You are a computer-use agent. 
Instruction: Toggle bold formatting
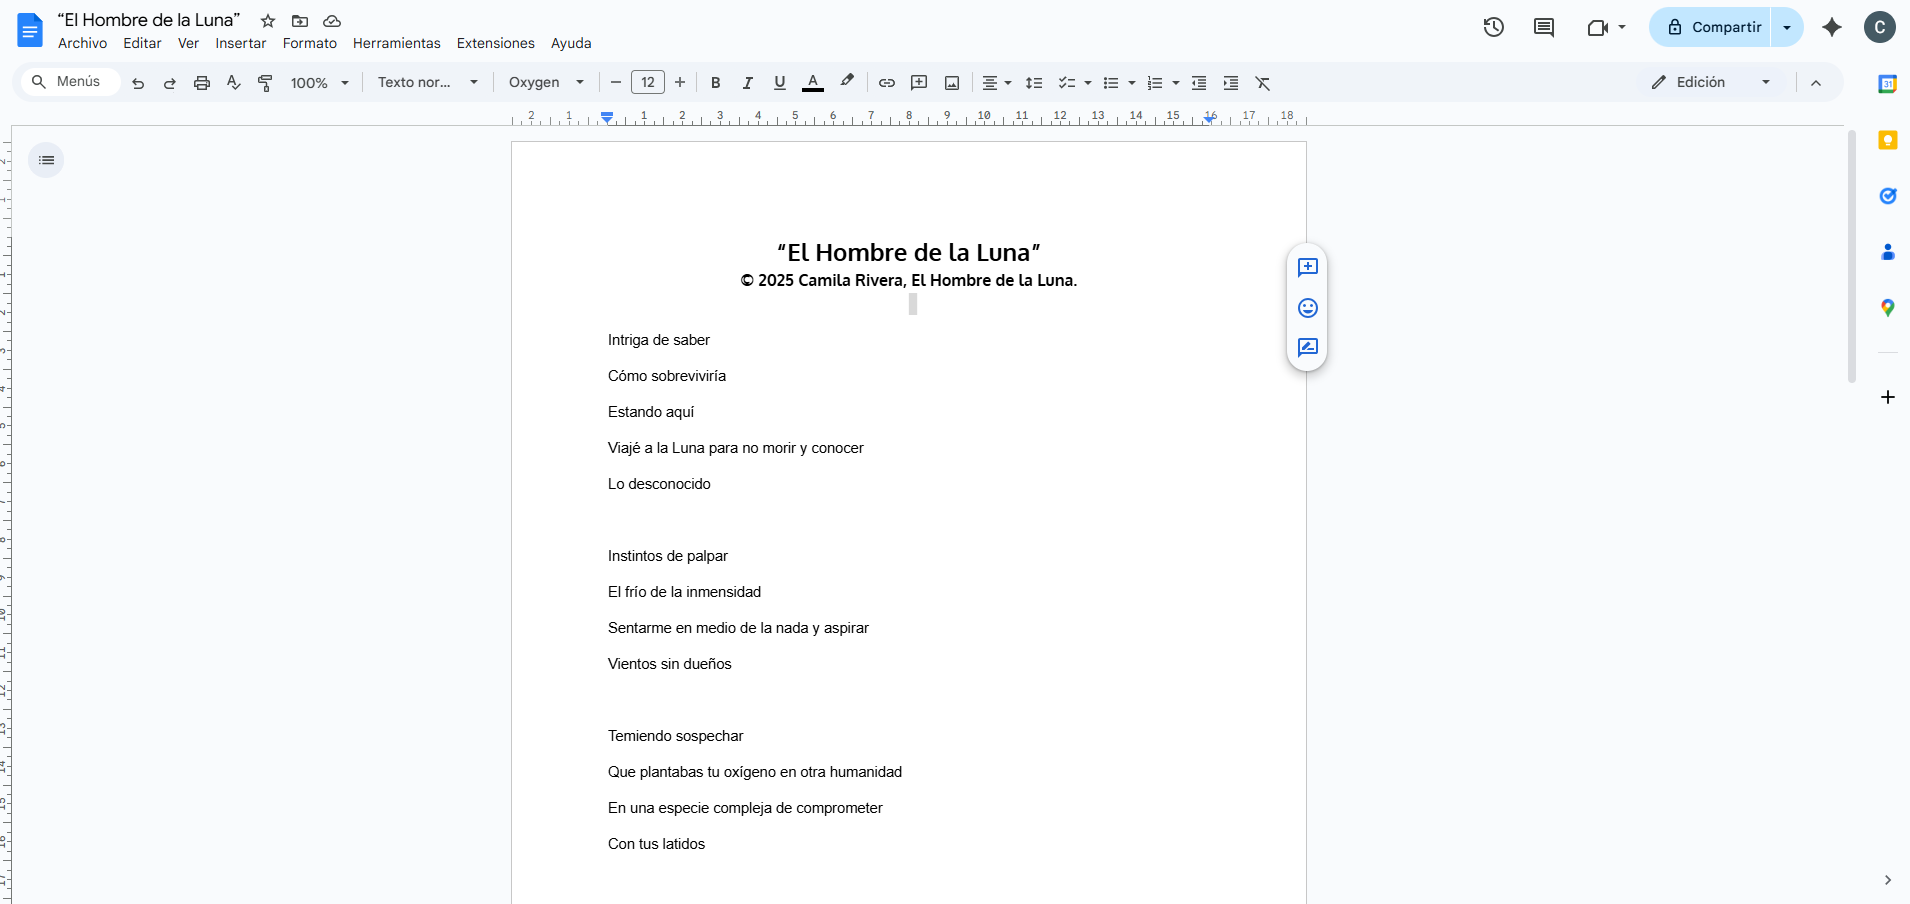(716, 83)
